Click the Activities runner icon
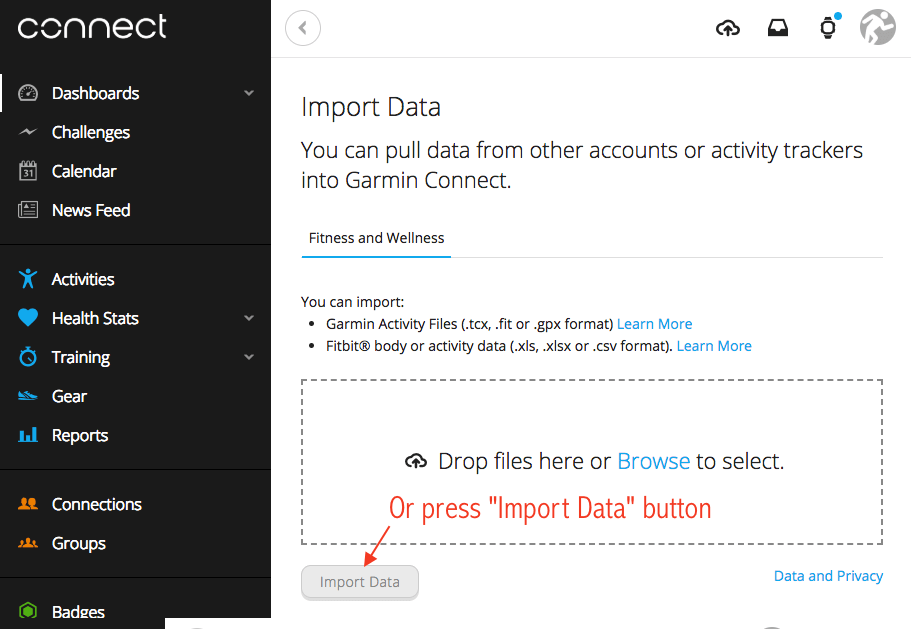 click(x=28, y=279)
